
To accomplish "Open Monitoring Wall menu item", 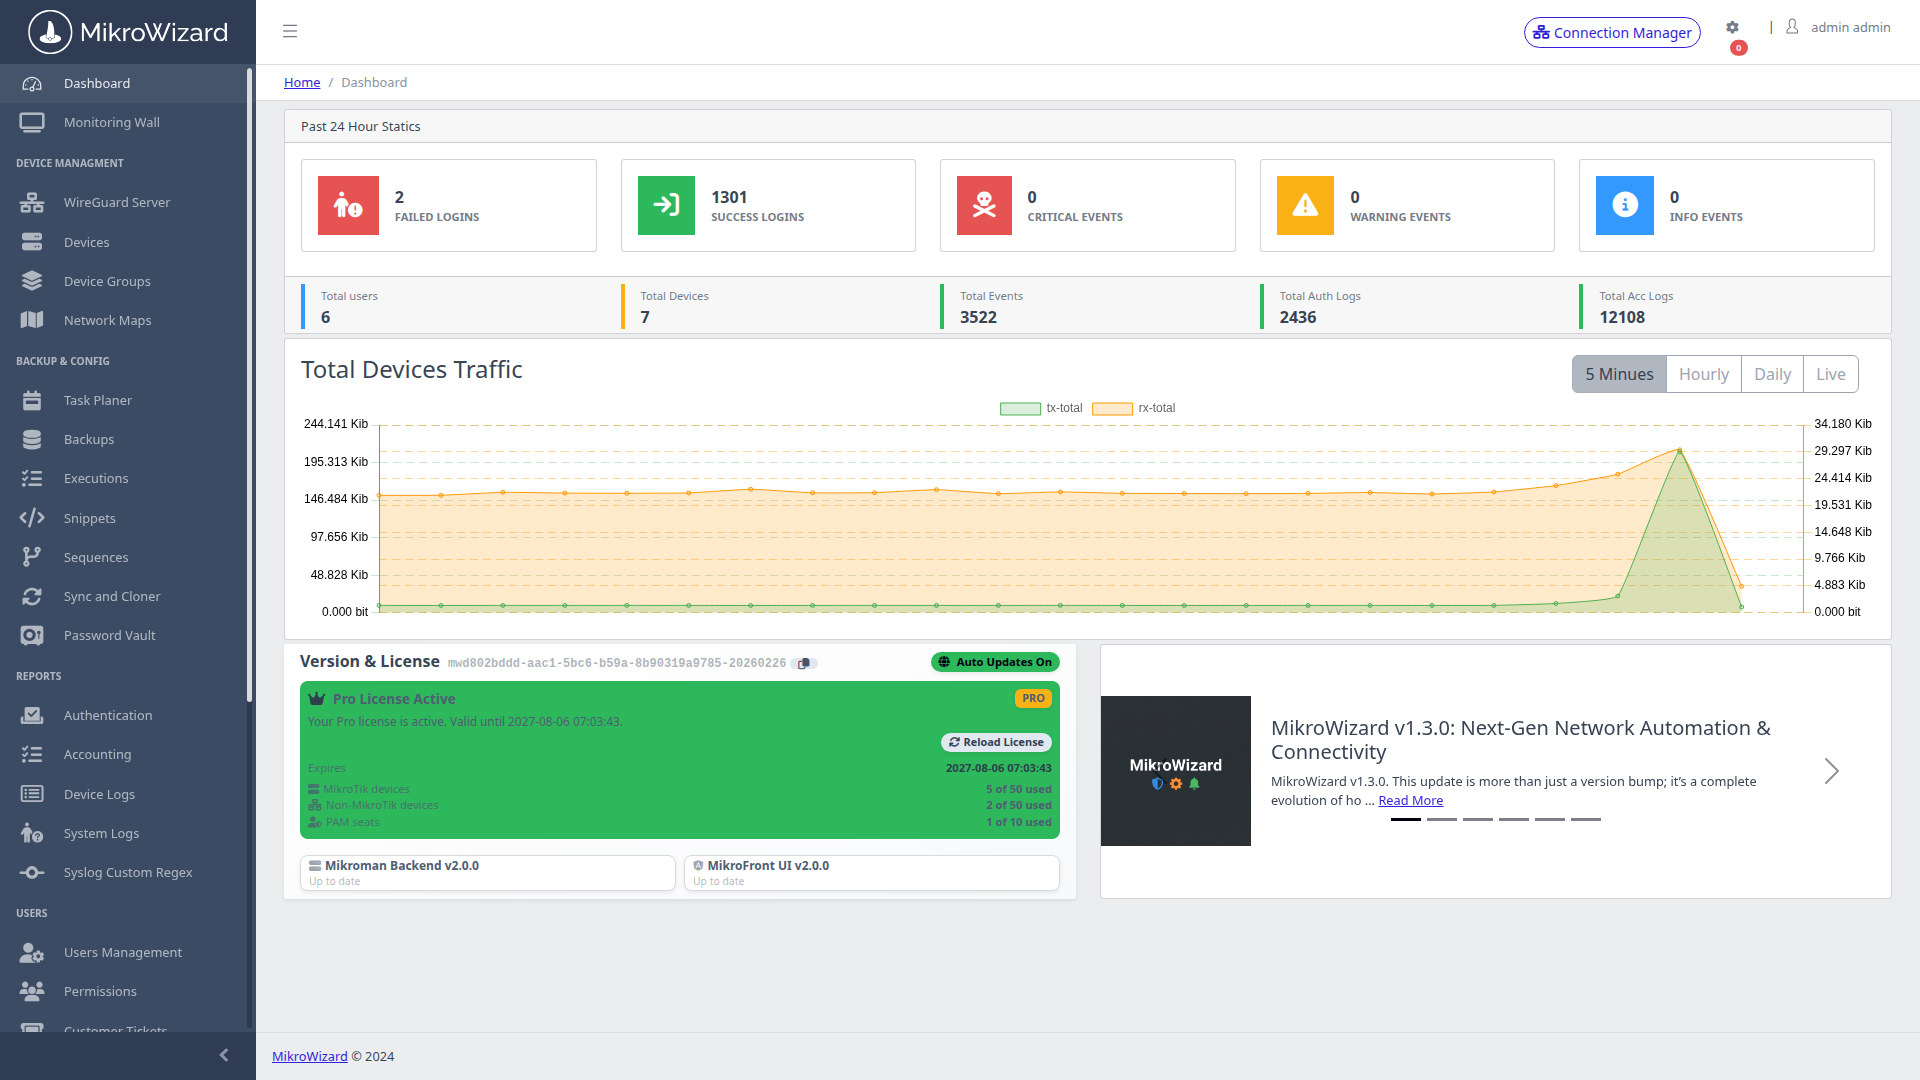I will click(x=124, y=123).
